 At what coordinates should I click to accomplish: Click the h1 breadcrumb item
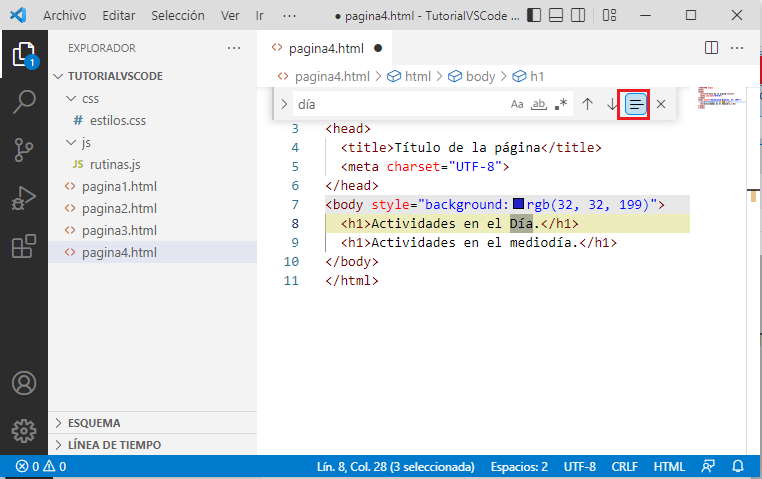point(537,77)
